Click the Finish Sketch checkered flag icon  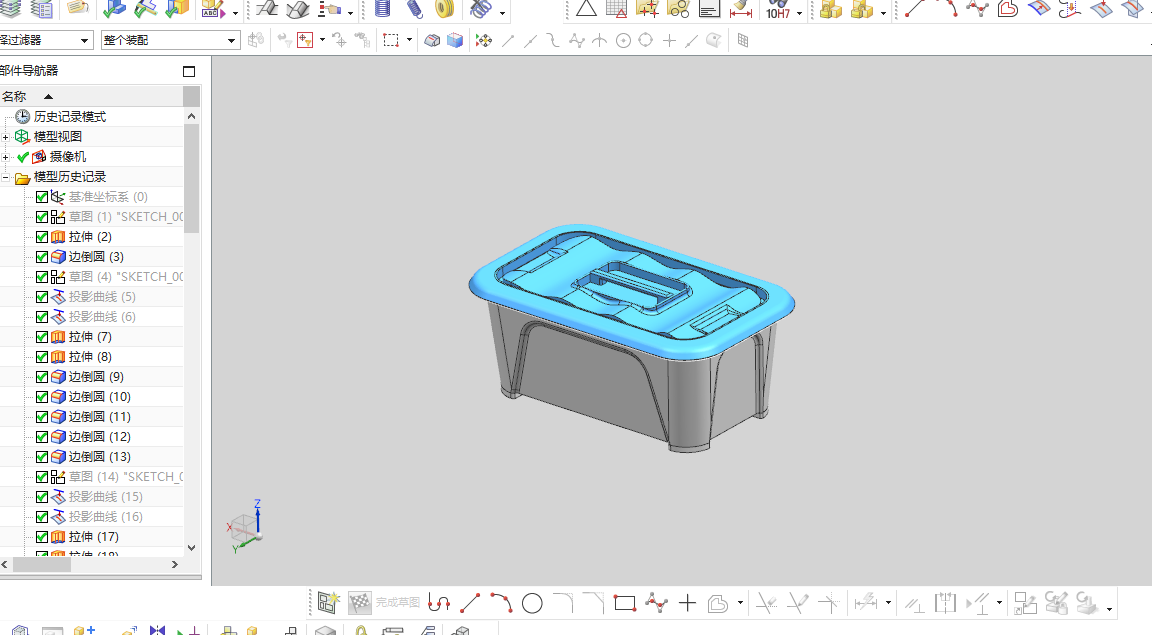[359, 603]
